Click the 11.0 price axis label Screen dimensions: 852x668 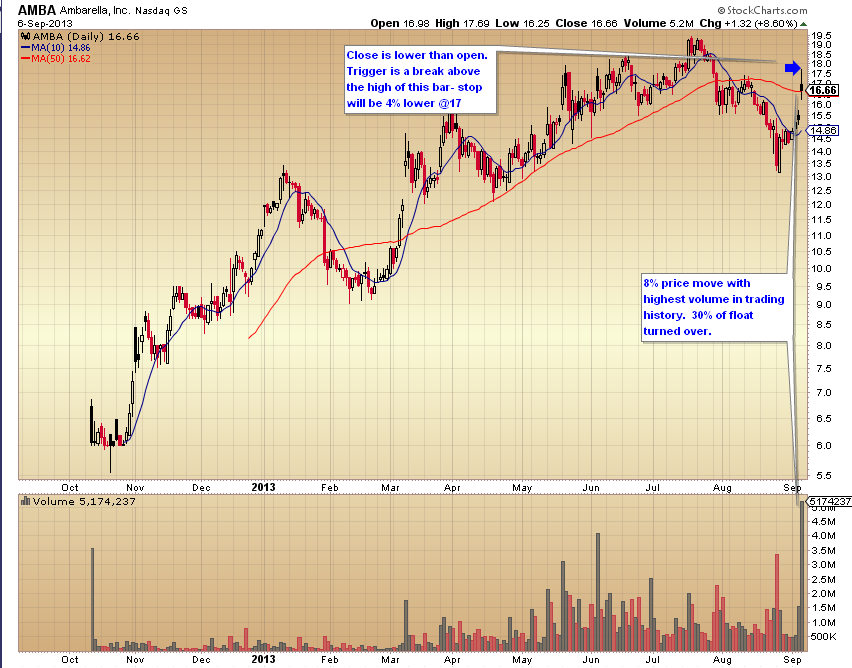pyautogui.click(x=822, y=235)
